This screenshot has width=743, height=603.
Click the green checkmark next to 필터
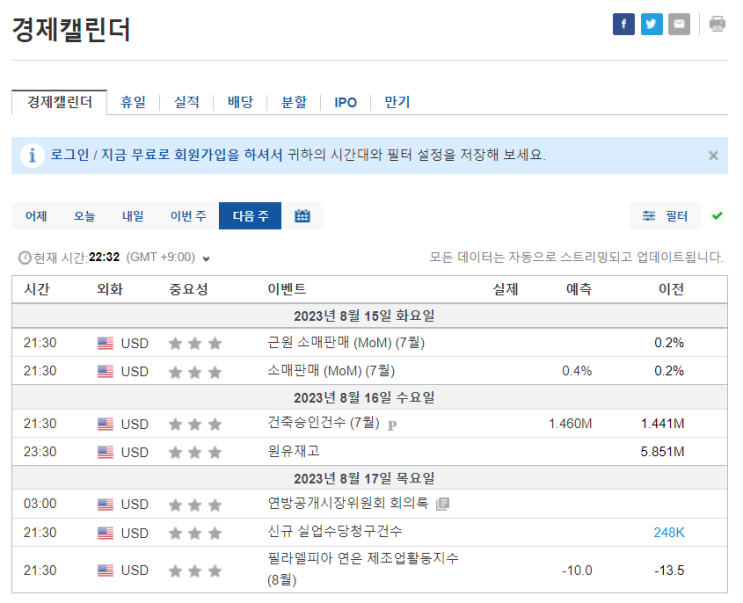tap(717, 216)
